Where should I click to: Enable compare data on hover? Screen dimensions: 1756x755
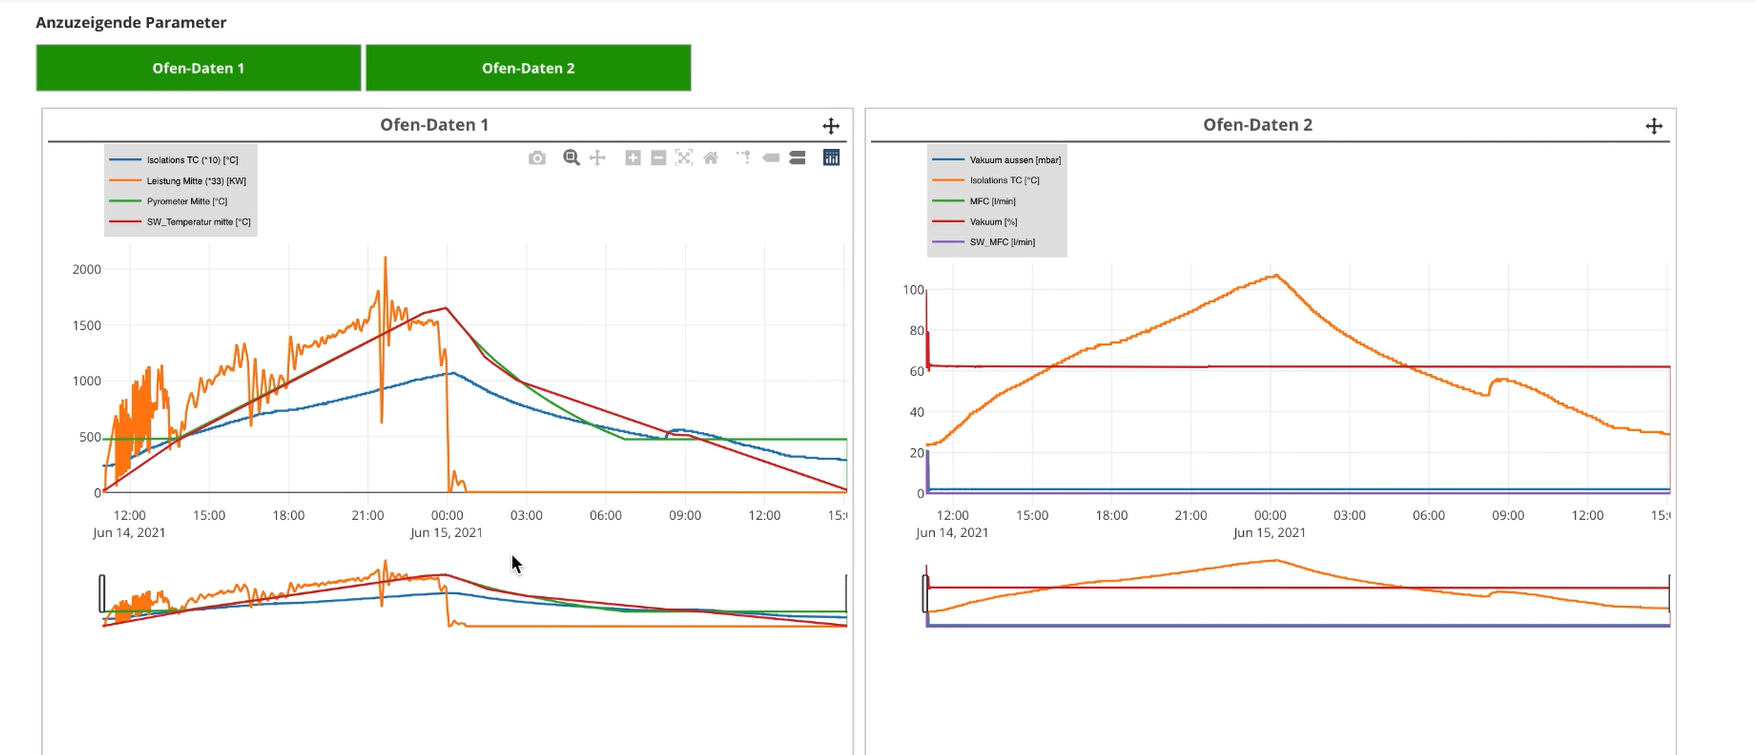pyautogui.click(x=797, y=158)
